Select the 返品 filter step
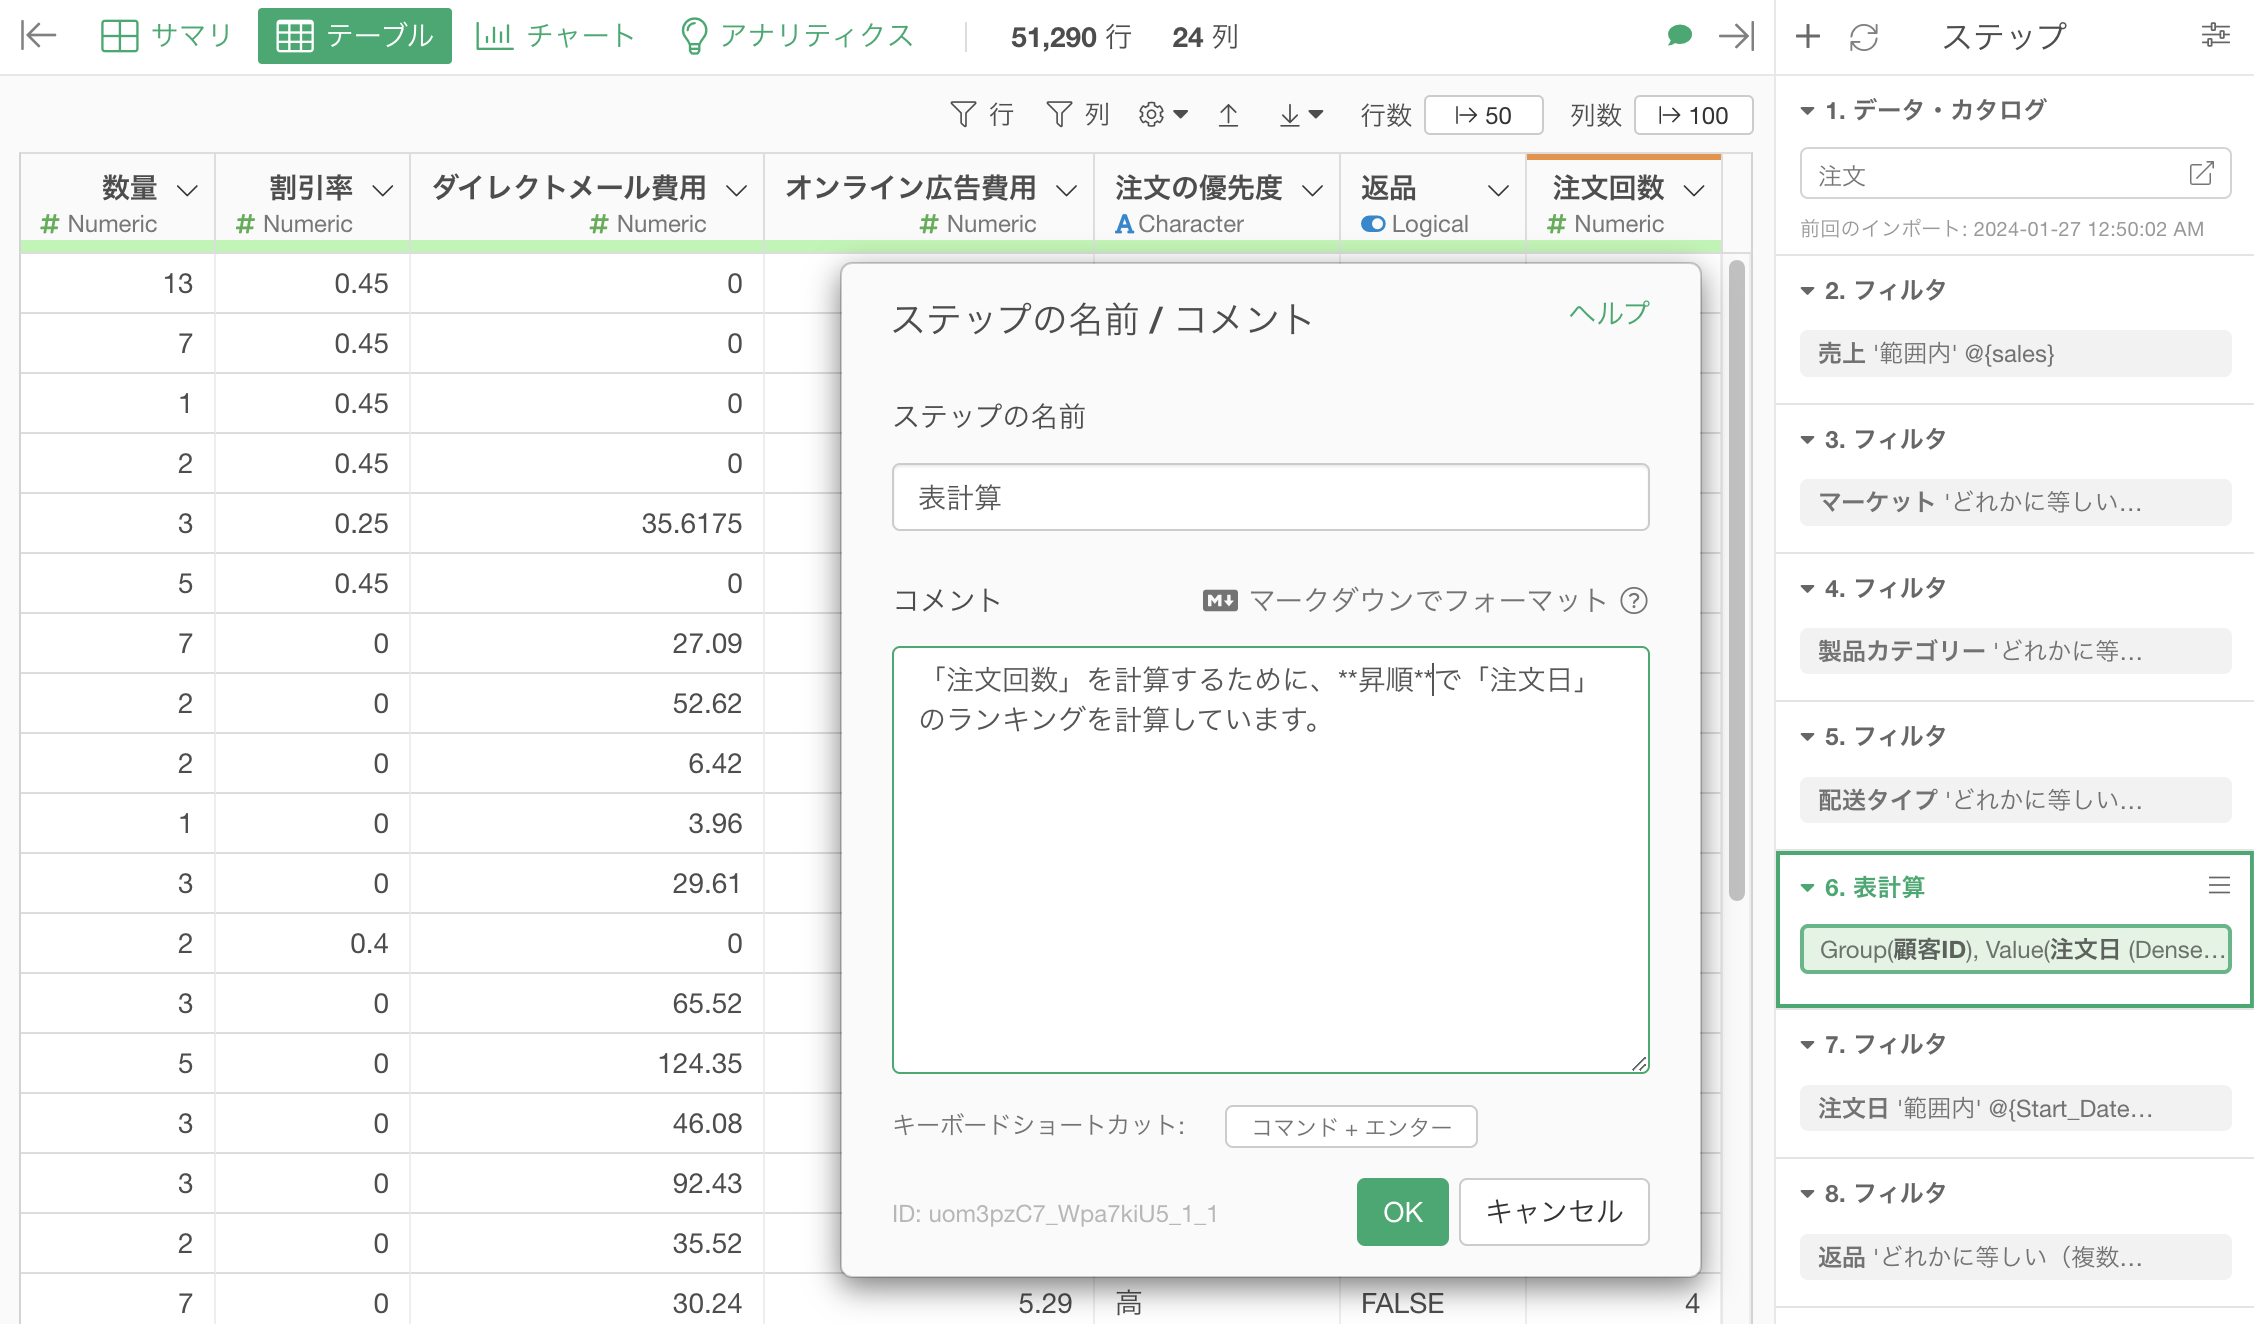The image size is (2254, 1324). [2015, 1257]
